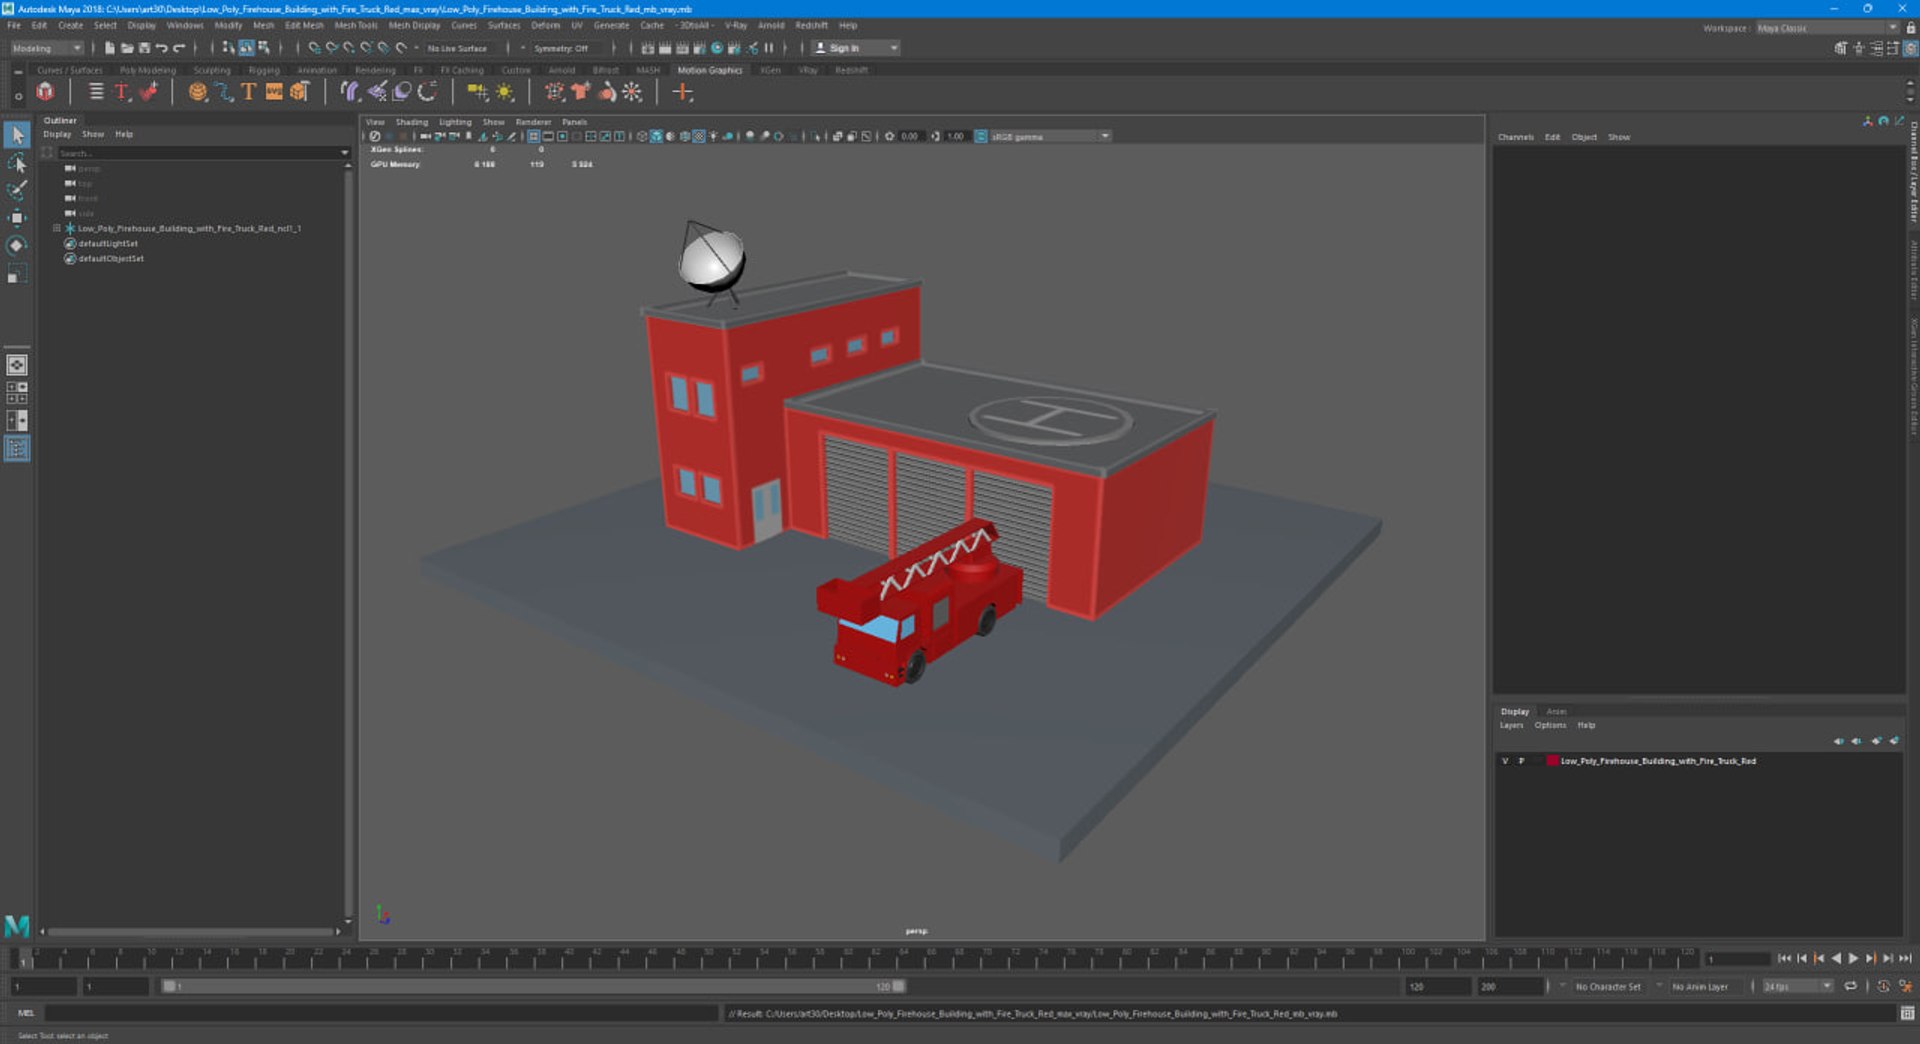Open the Deform menu
The height and width of the screenshot is (1044, 1920).
click(545, 25)
